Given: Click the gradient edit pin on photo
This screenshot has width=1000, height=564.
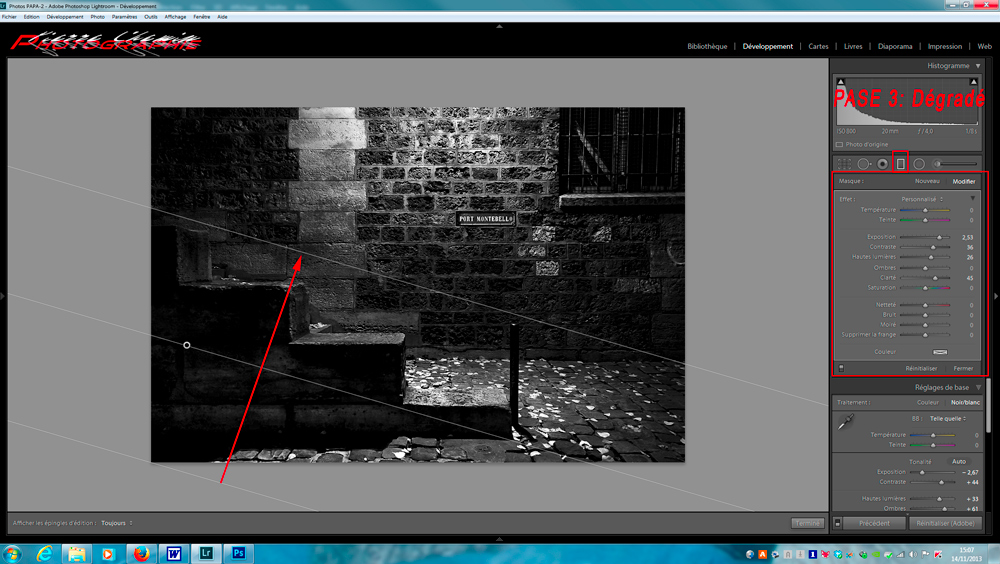Looking at the screenshot, I should 187,345.
